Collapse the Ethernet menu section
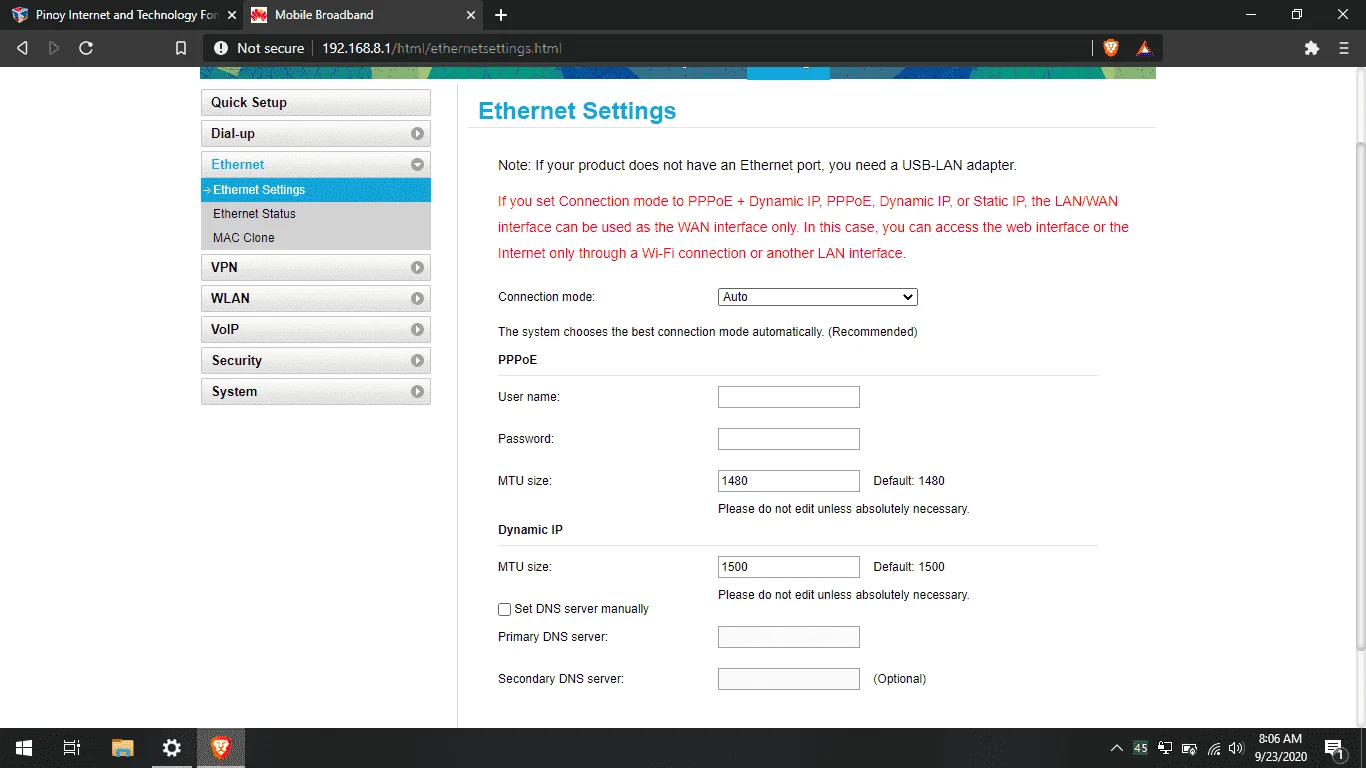This screenshot has height=768, width=1366. [x=316, y=164]
